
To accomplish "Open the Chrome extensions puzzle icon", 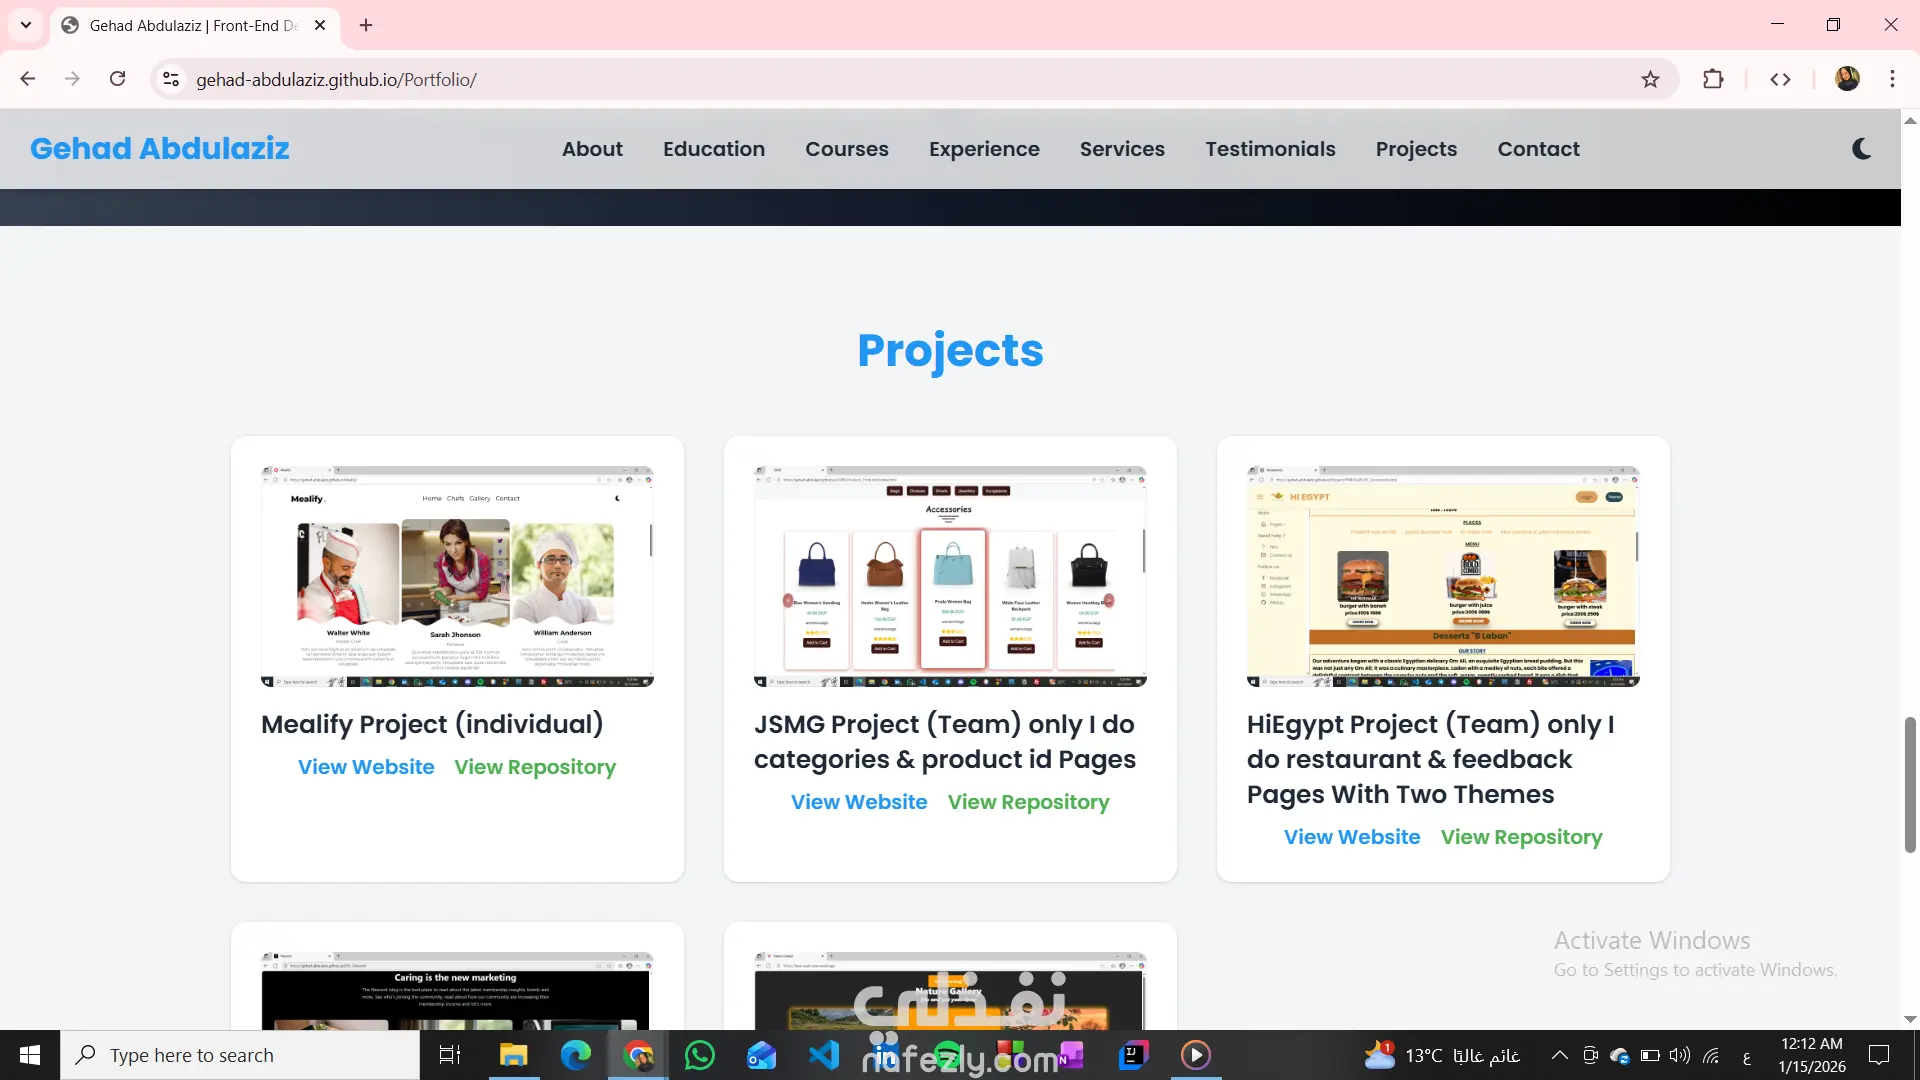I will point(1713,79).
